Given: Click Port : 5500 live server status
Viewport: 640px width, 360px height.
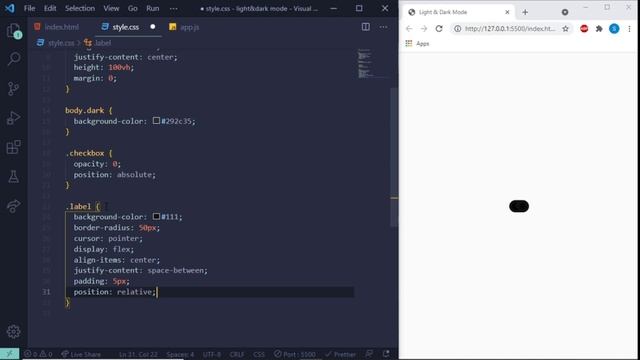Looking at the screenshot, I should pyautogui.click(x=295, y=354).
